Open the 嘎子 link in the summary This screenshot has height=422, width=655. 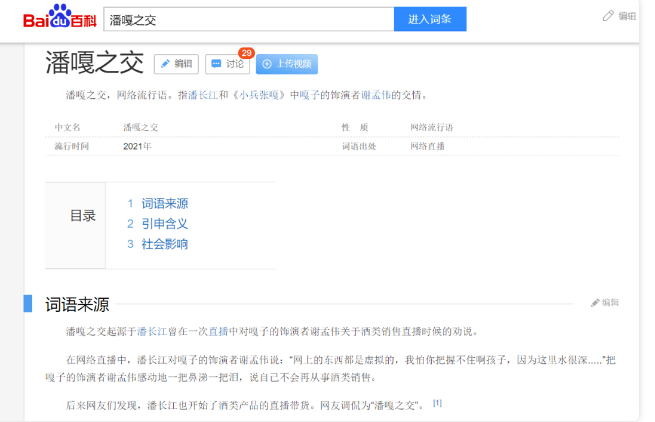click(310, 95)
